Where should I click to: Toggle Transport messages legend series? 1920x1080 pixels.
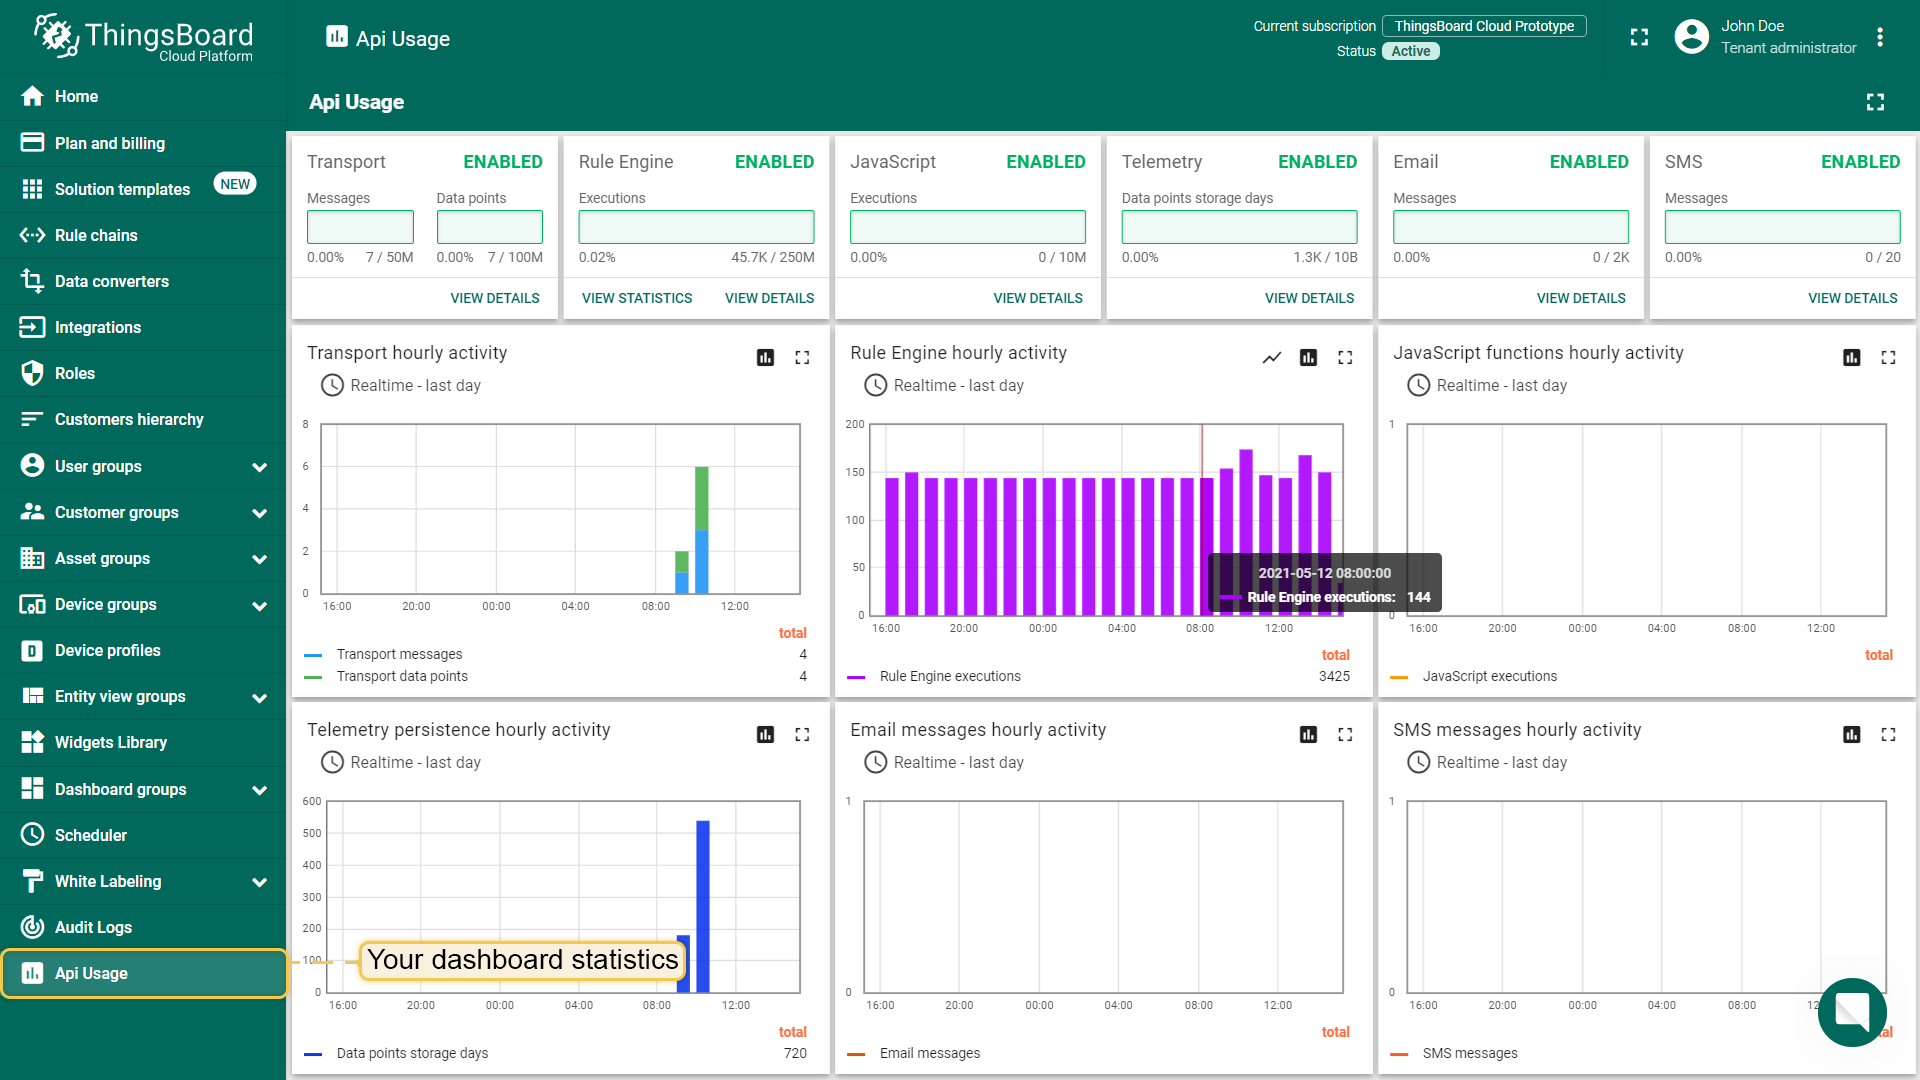399,654
